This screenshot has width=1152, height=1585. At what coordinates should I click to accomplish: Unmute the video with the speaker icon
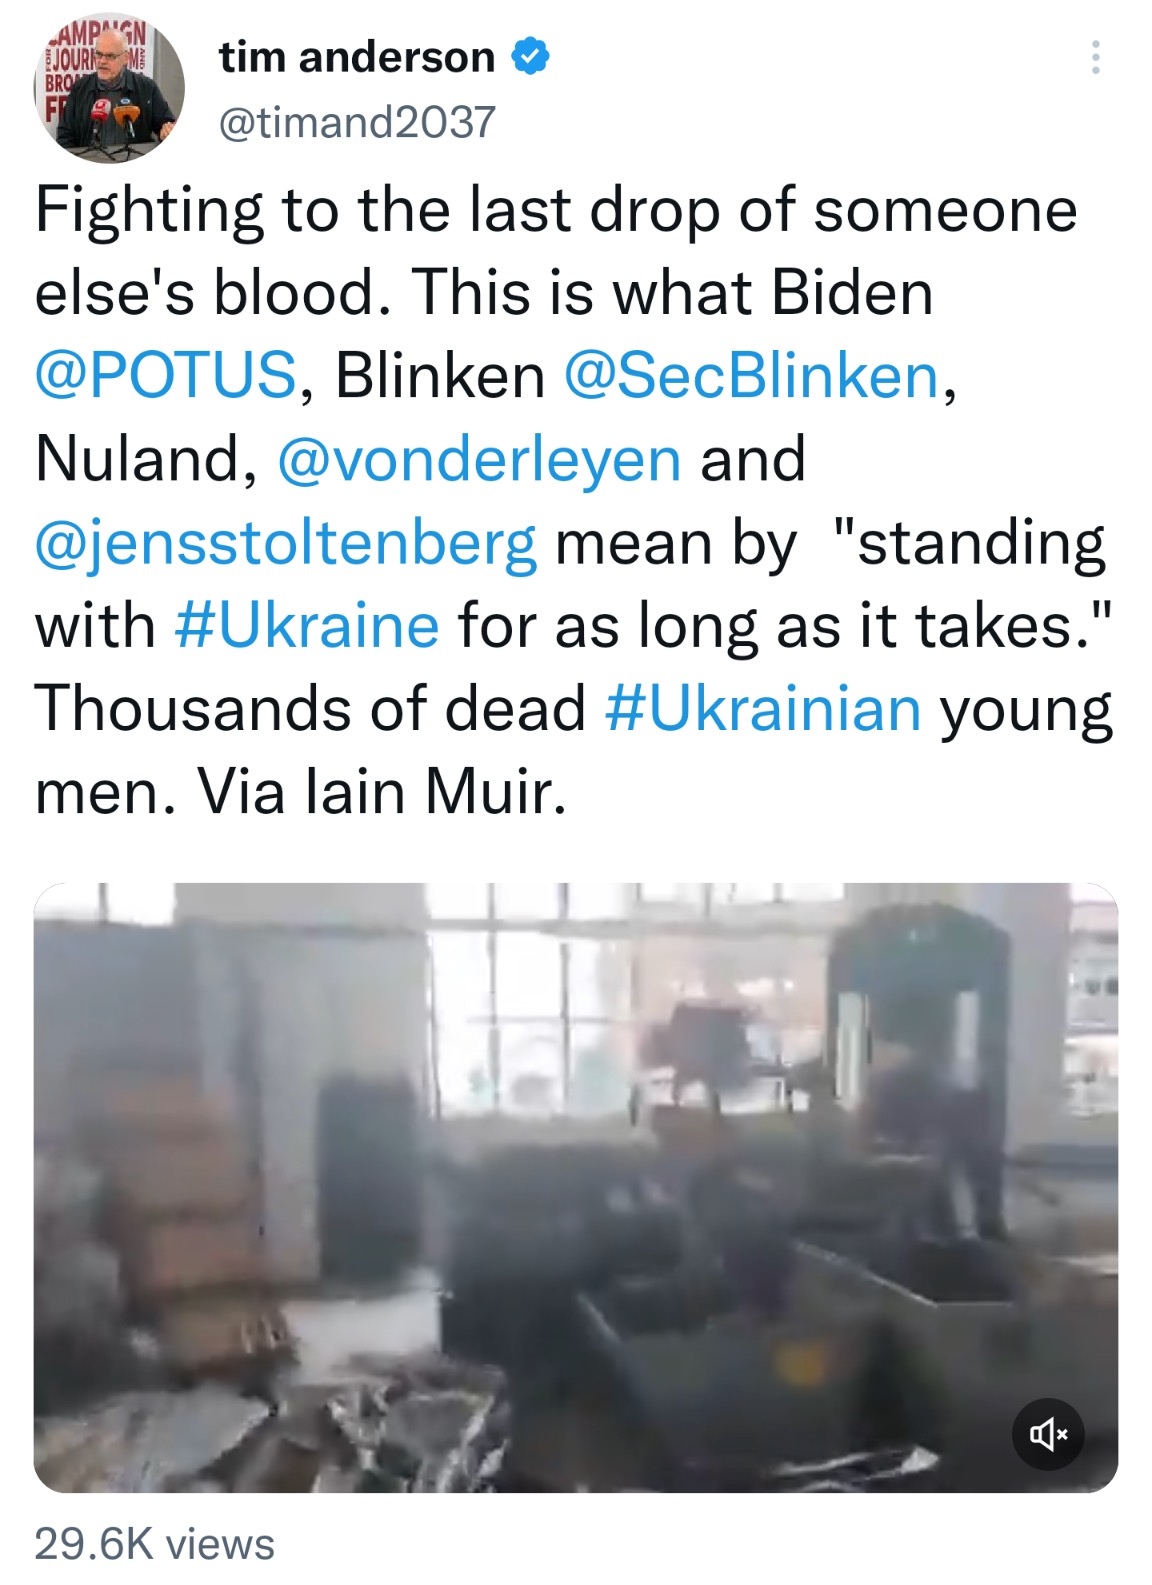pyautogui.click(x=1048, y=1434)
